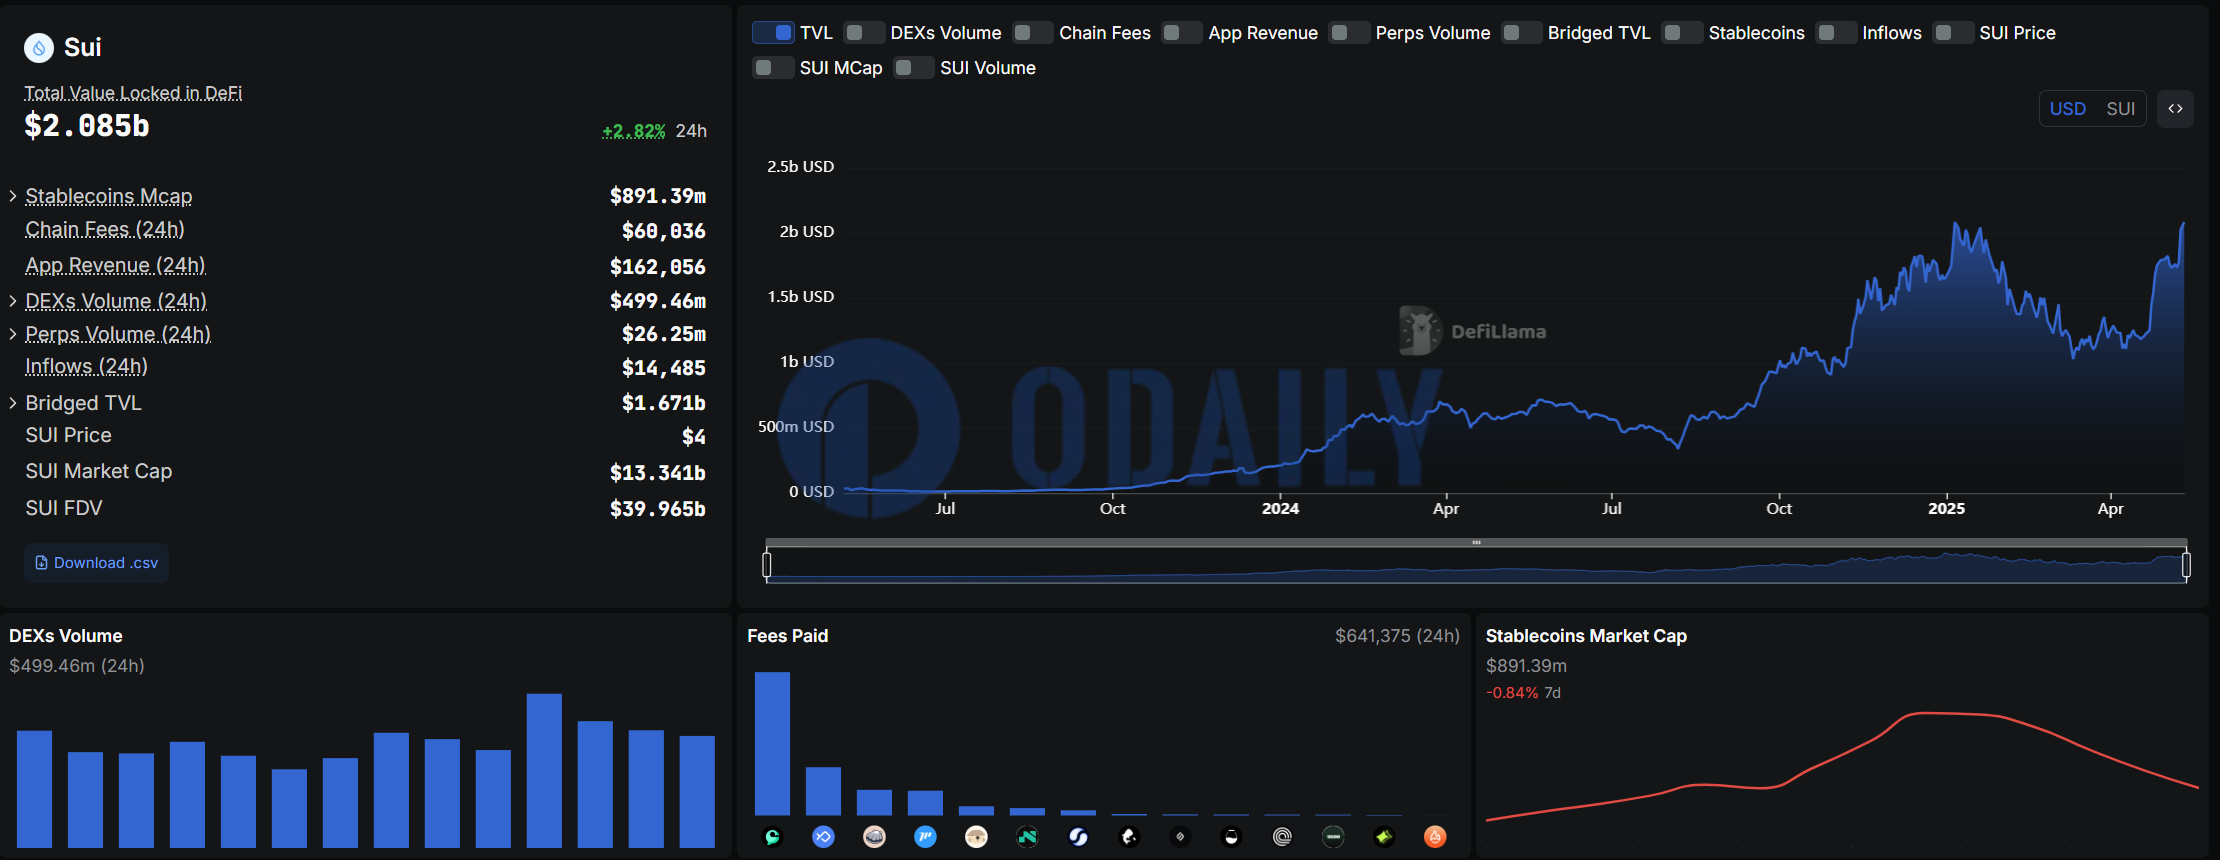
Task: Enable the Perps Volume chart toggle
Action: click(1349, 33)
